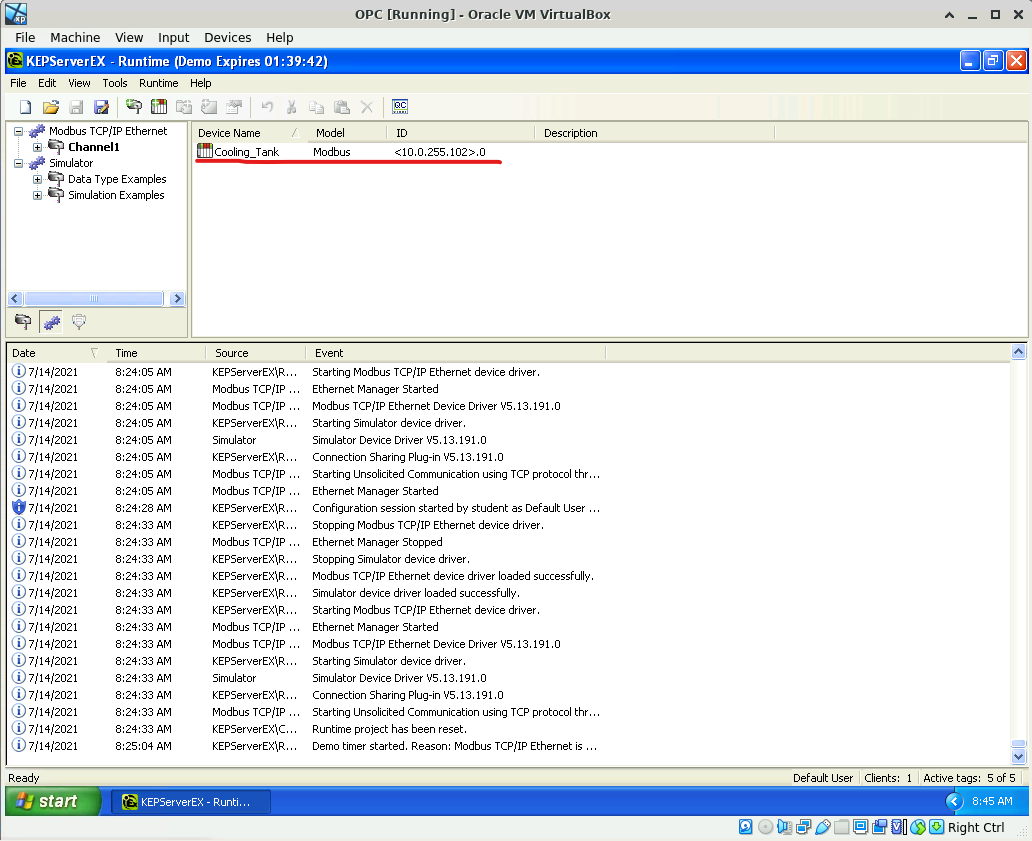Click the event log scroll down arrow
This screenshot has width=1032, height=841.
click(1018, 757)
